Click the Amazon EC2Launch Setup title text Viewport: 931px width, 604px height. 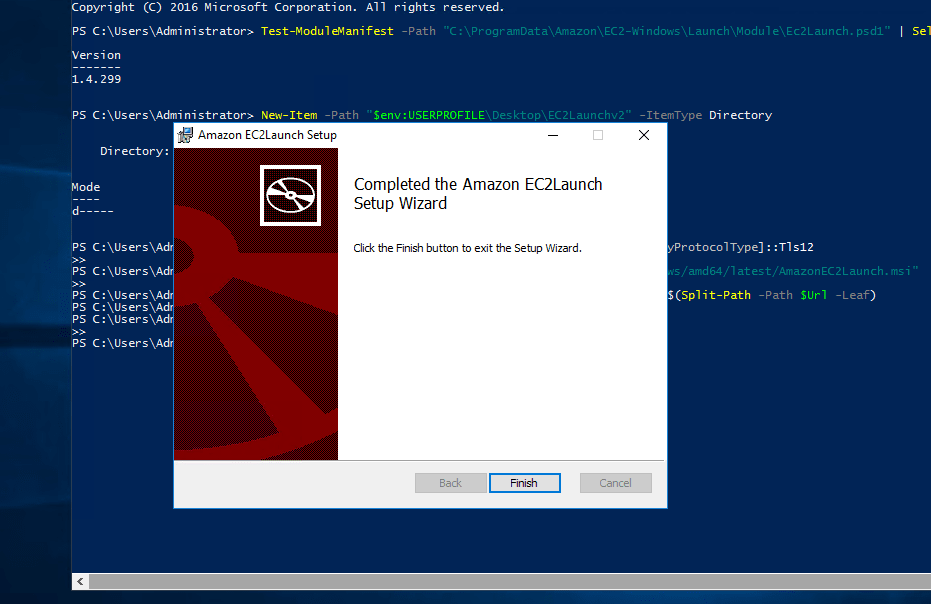point(267,135)
